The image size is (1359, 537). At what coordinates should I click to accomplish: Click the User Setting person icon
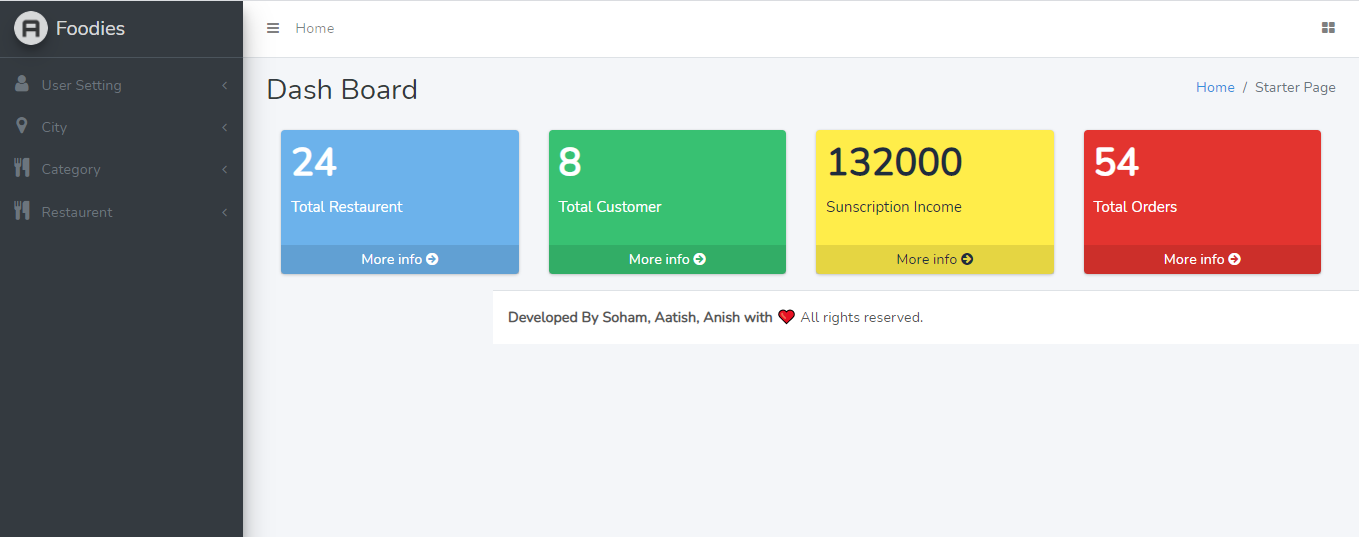(x=22, y=84)
